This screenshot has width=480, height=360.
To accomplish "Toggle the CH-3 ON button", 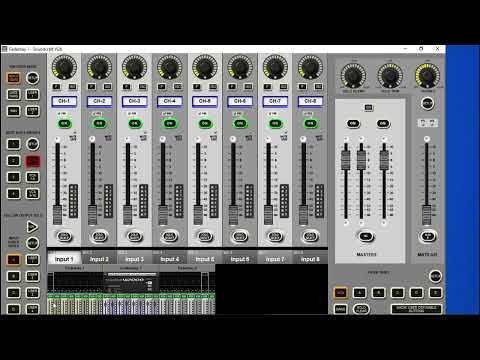I will pos(134,123).
